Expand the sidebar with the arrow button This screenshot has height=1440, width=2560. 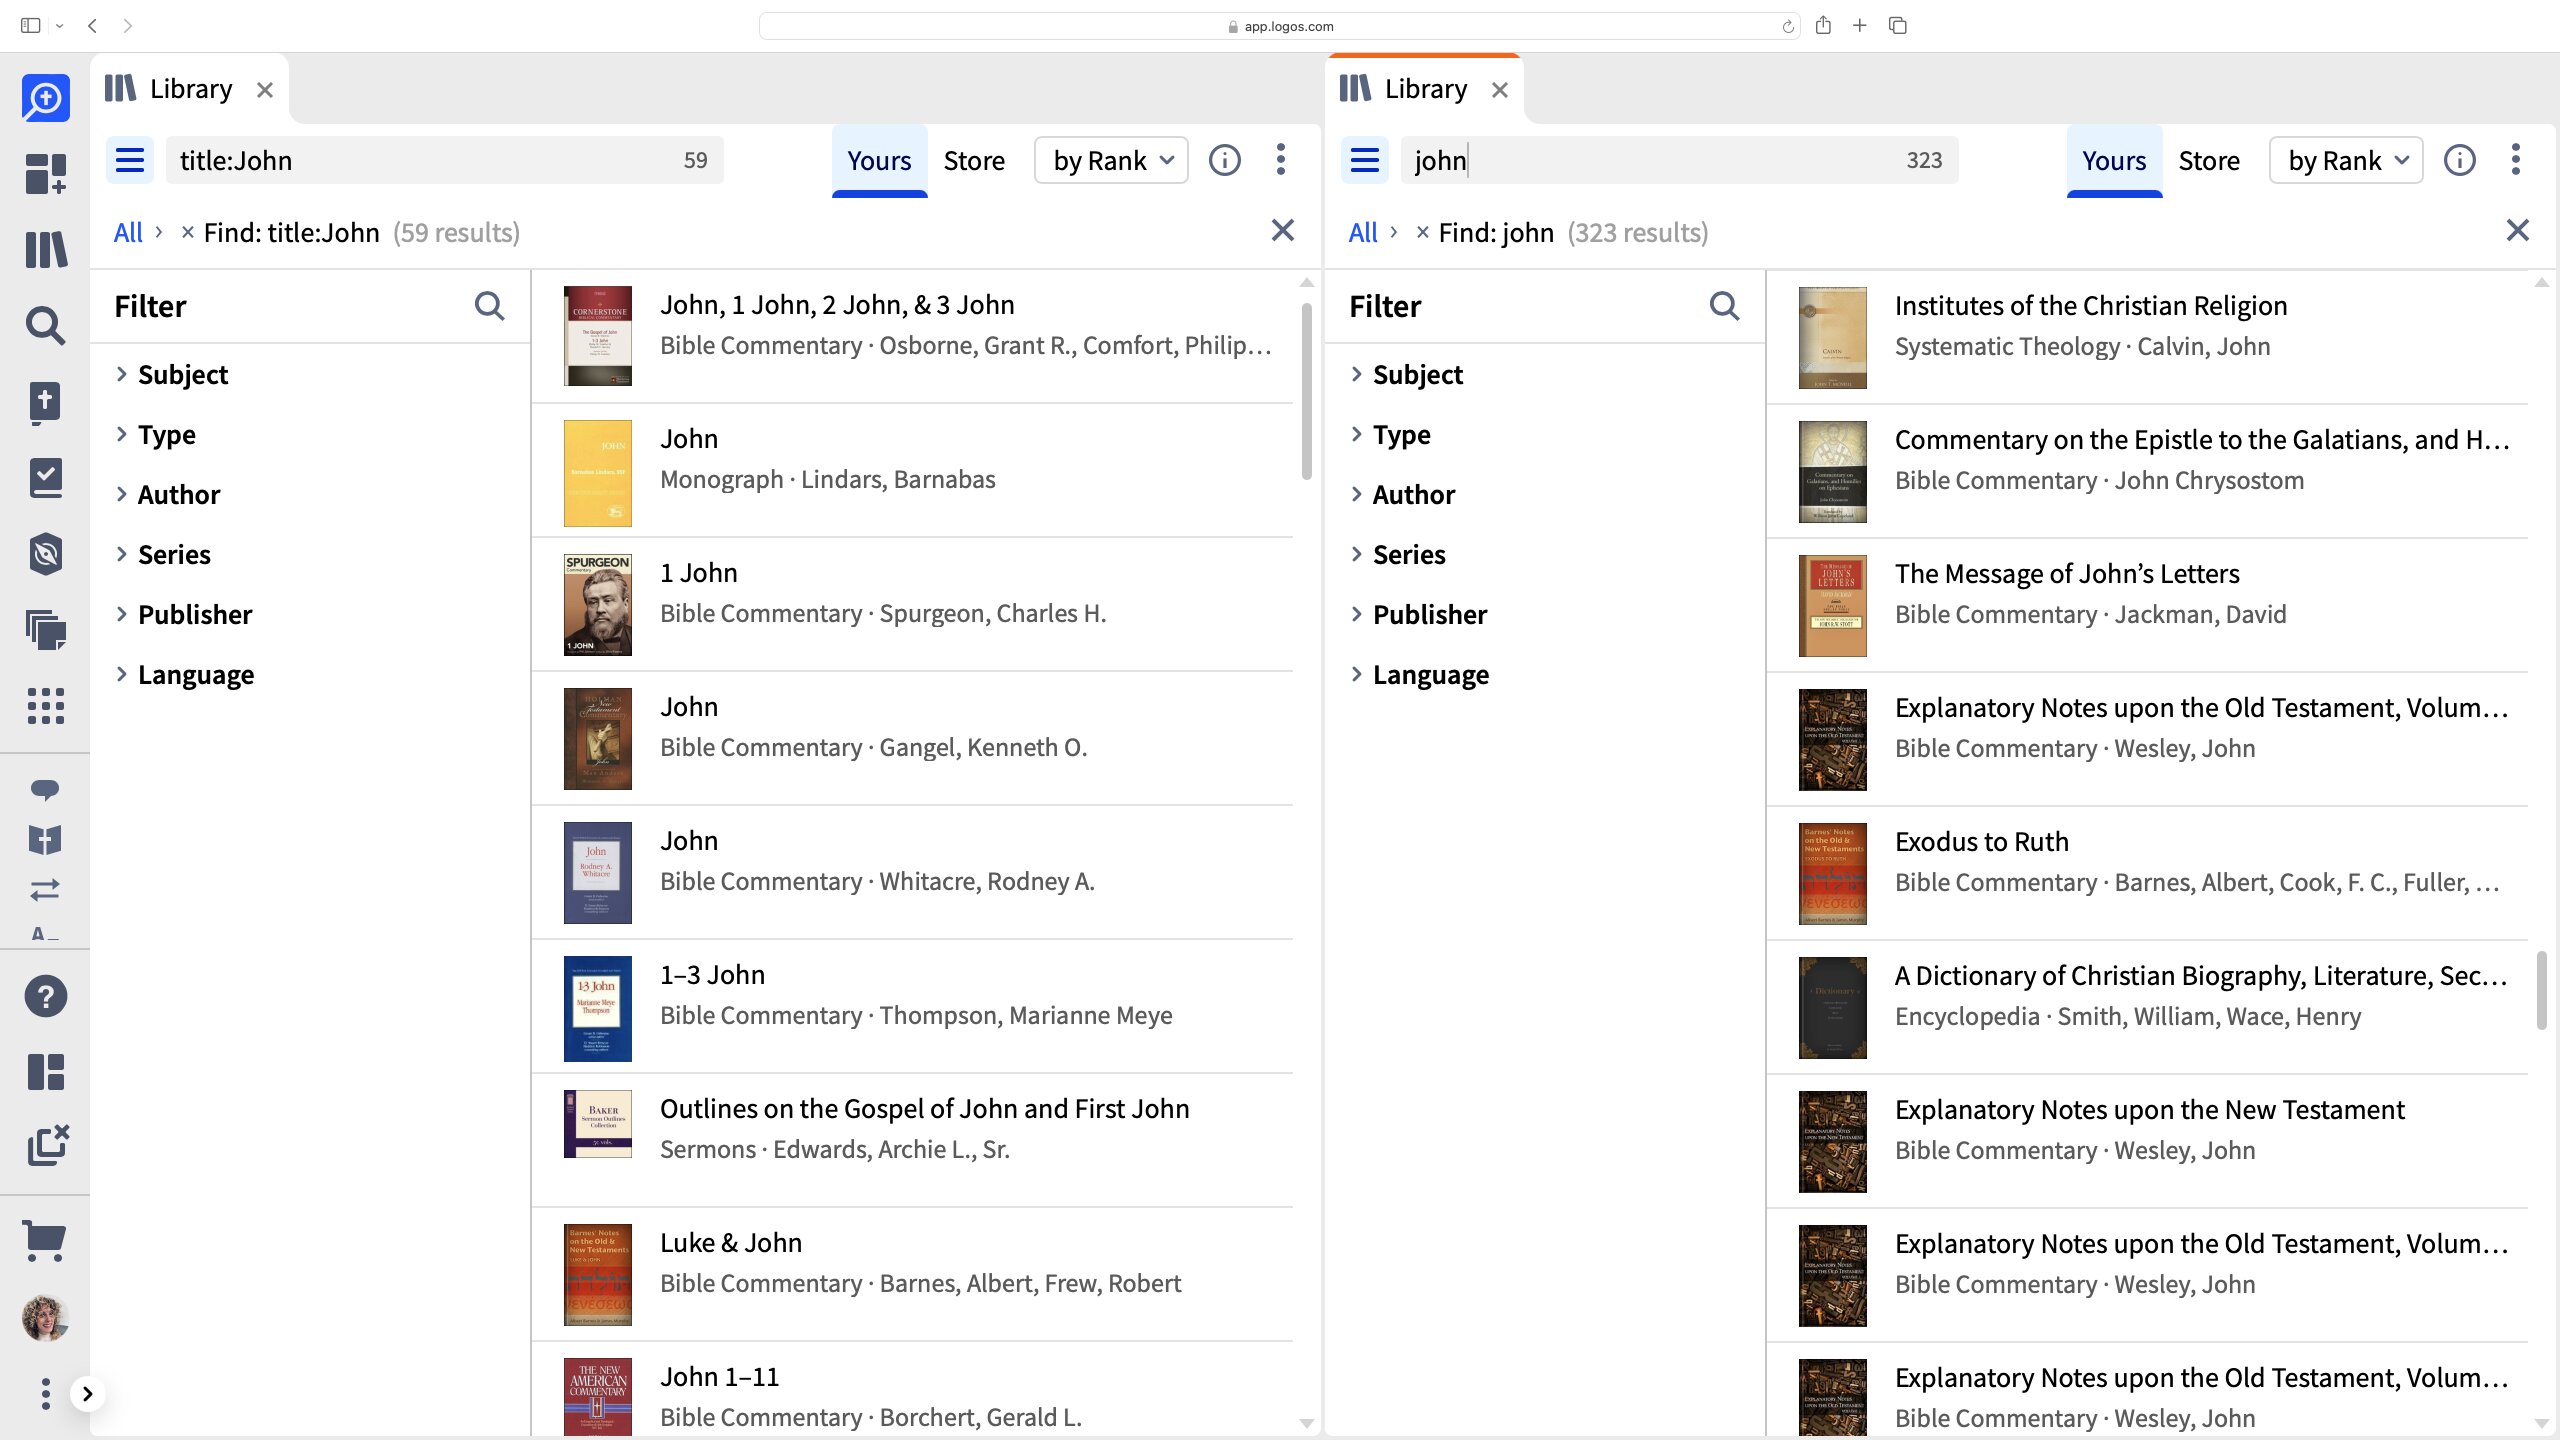click(88, 1394)
